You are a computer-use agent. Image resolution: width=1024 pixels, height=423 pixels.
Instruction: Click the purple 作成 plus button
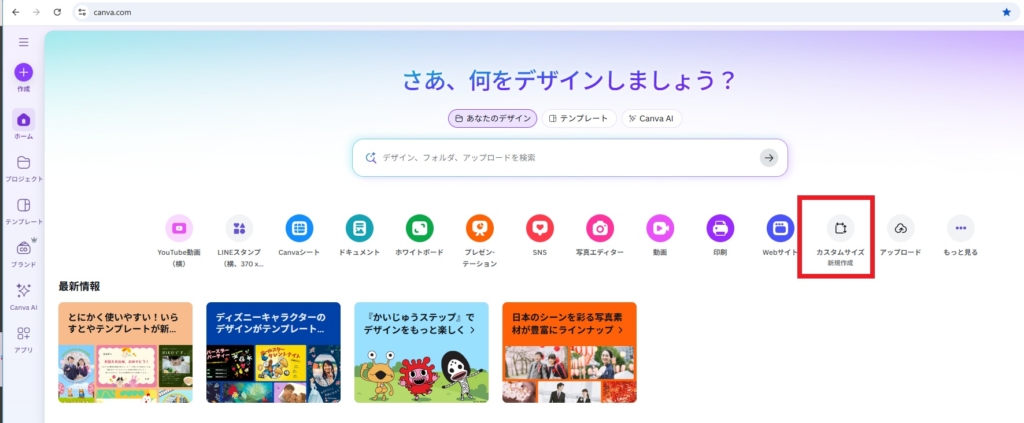24,72
